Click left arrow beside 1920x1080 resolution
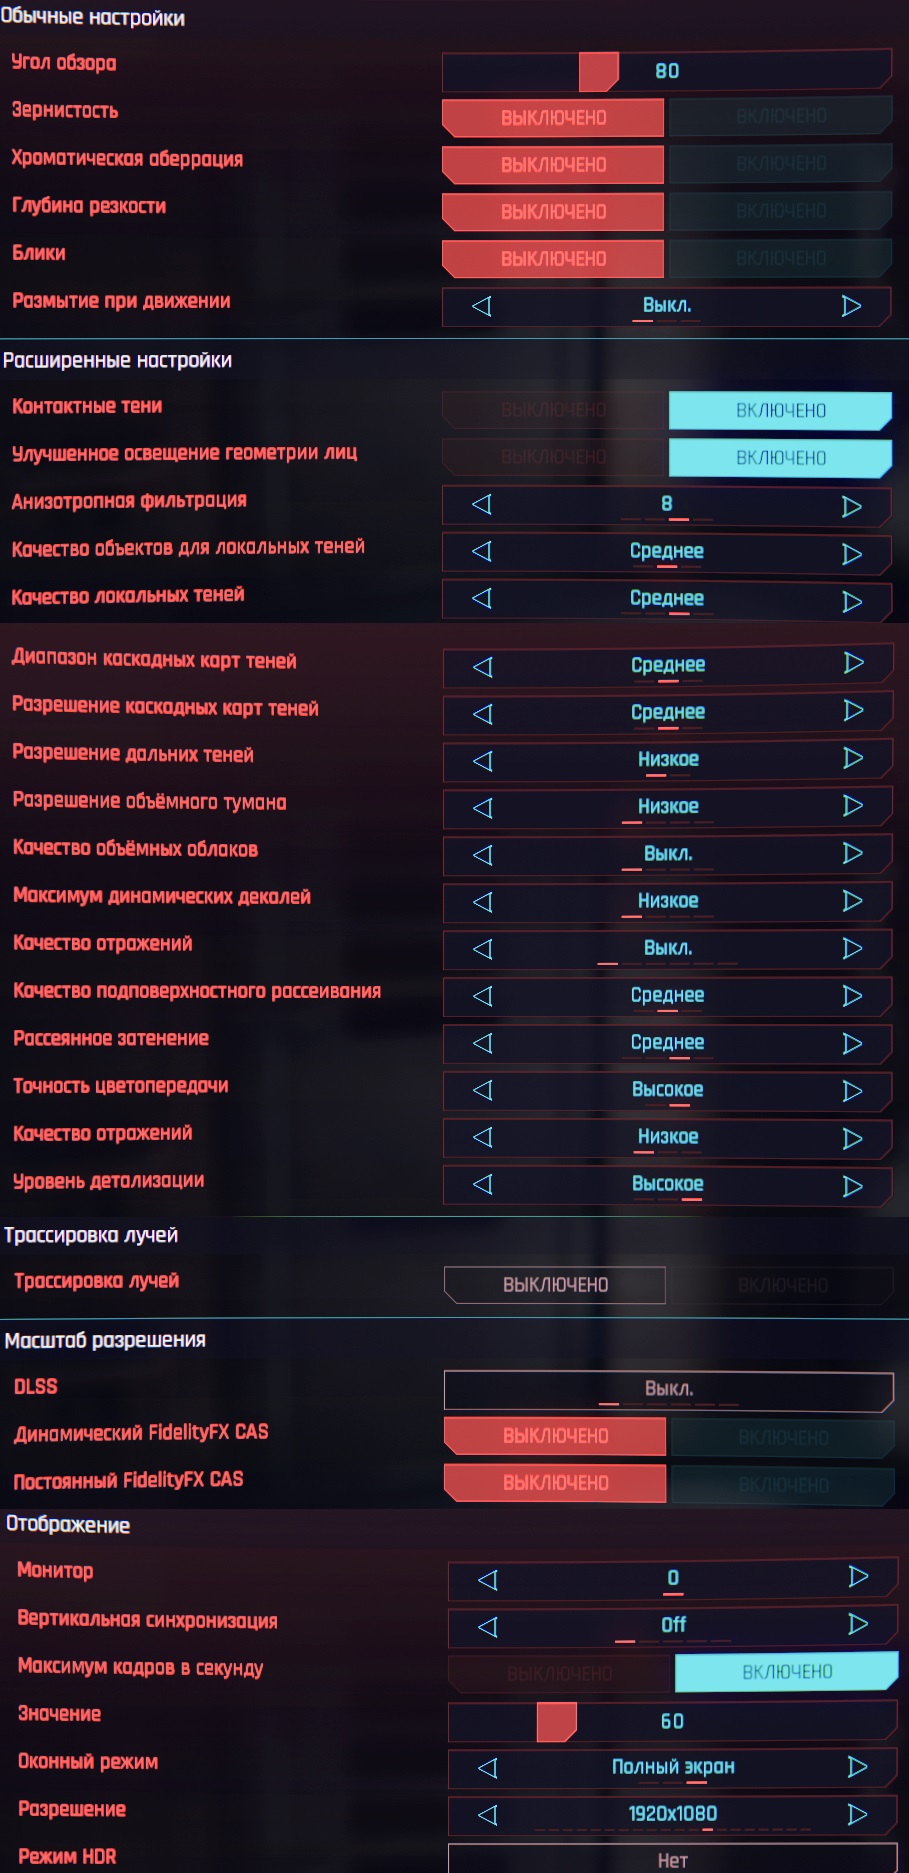This screenshot has width=909, height=1873. [x=488, y=1814]
